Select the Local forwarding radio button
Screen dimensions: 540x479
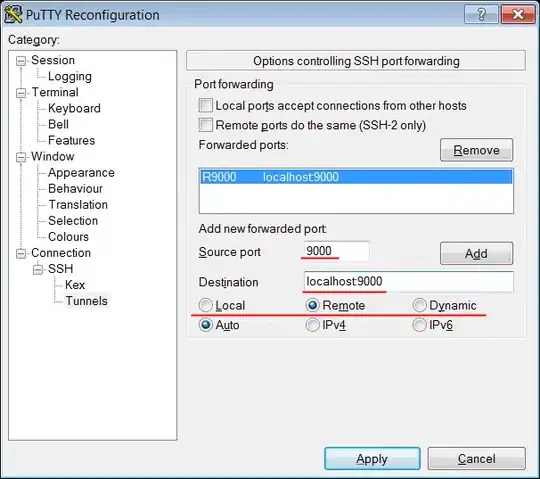[x=206, y=305]
